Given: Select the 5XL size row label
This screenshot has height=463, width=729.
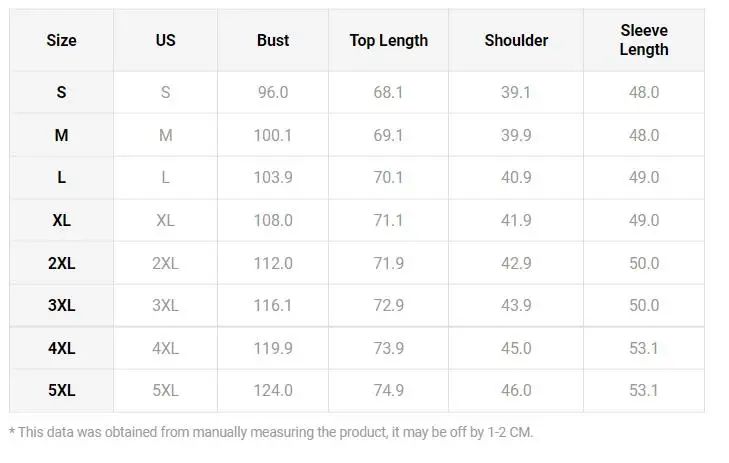Looking at the screenshot, I should click(61, 391).
